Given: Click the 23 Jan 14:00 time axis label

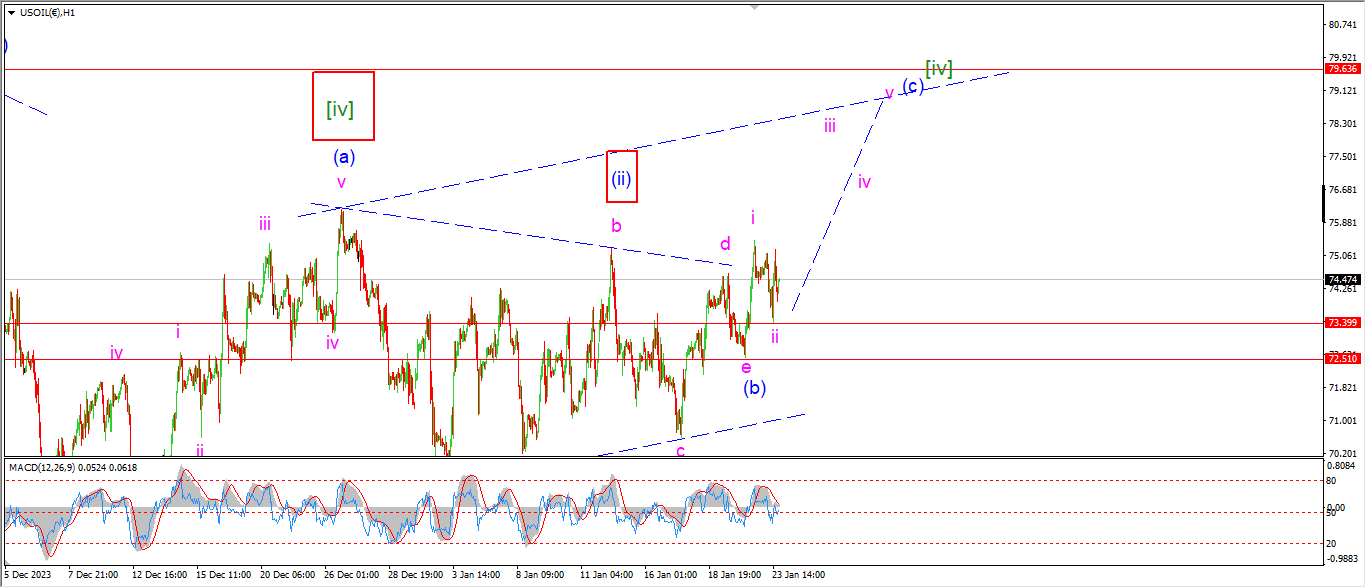Looking at the screenshot, I should click(797, 575).
